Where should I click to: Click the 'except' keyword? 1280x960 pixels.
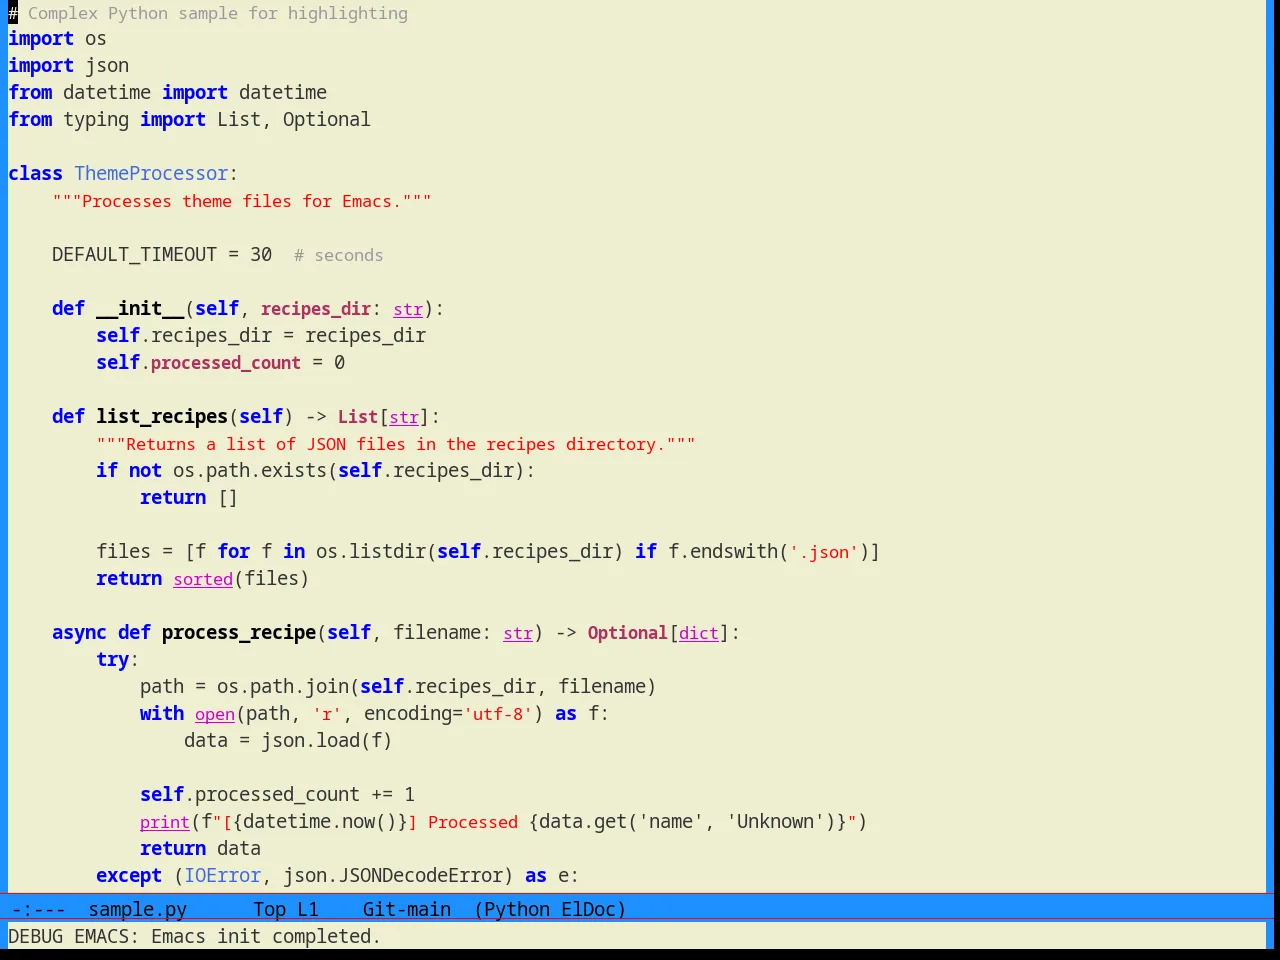[129, 875]
